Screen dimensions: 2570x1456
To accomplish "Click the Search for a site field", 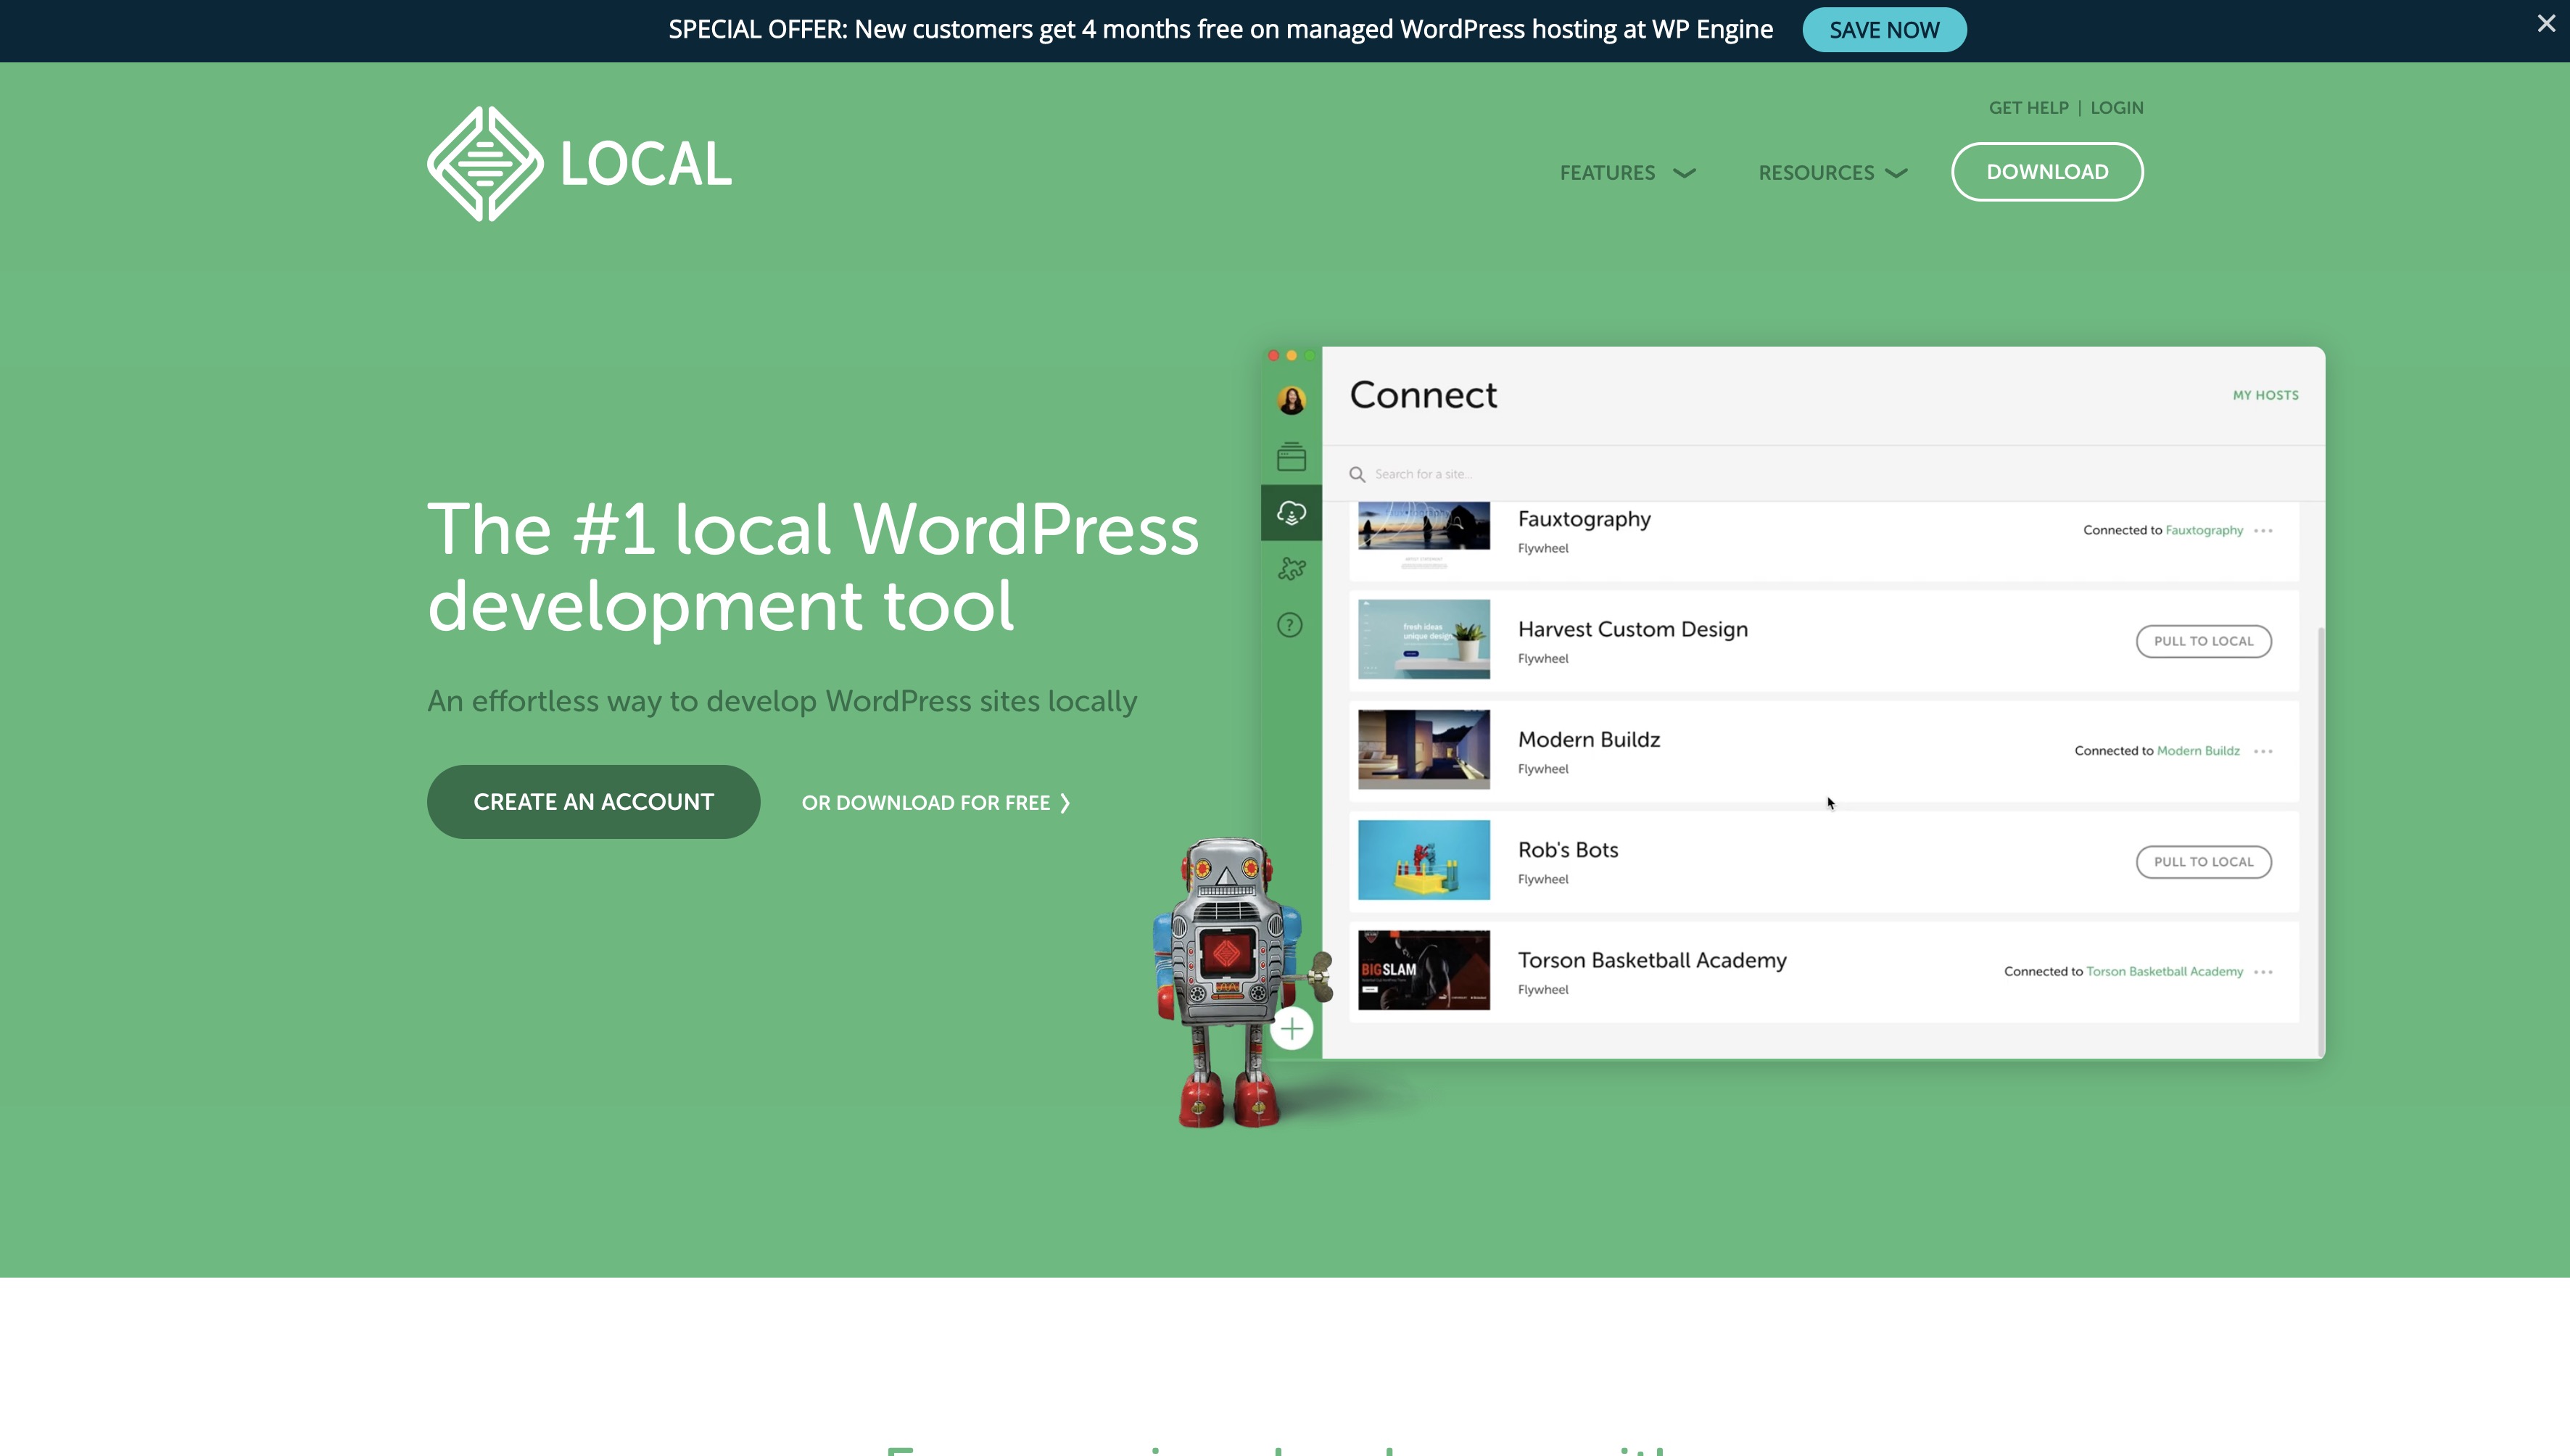I will (1823, 474).
